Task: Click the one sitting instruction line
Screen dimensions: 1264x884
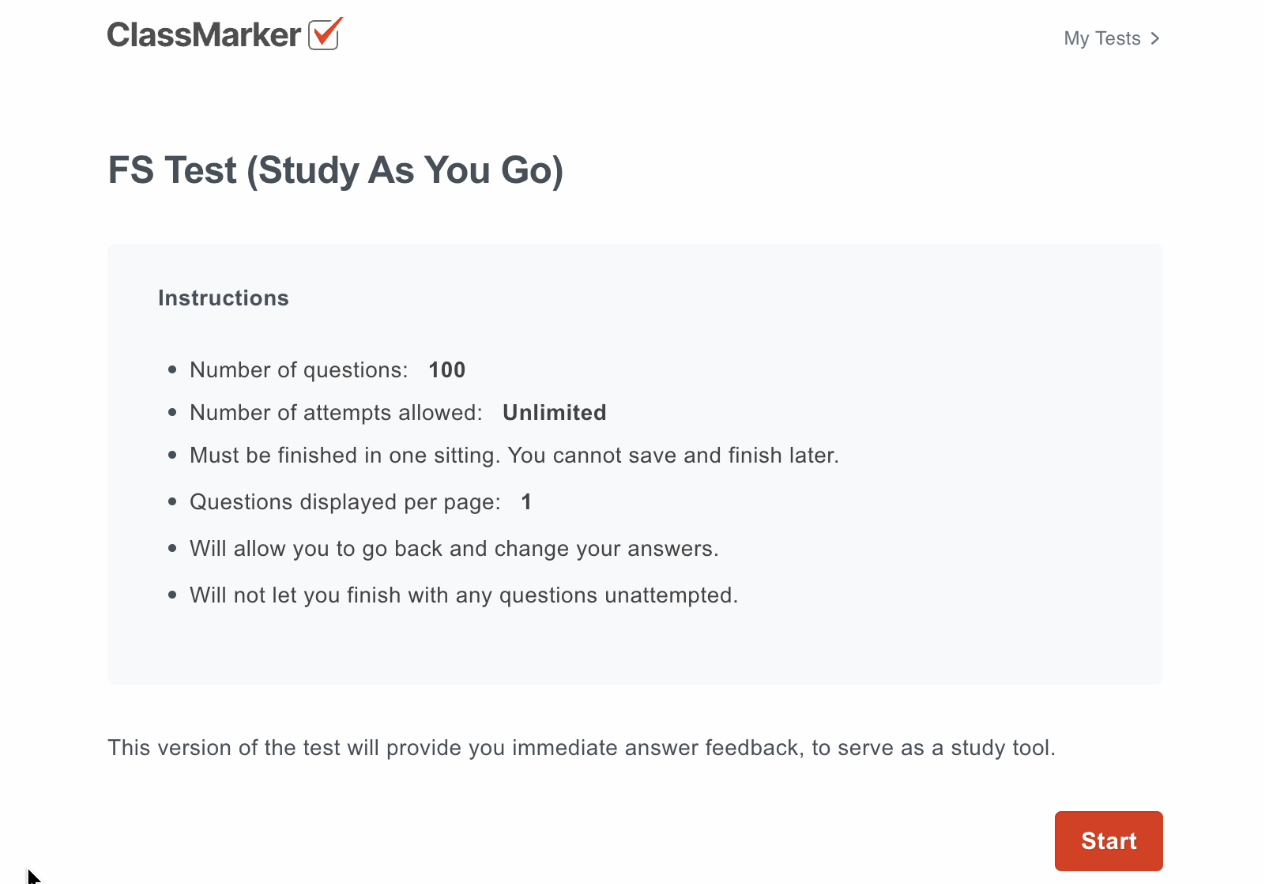Action: point(514,456)
